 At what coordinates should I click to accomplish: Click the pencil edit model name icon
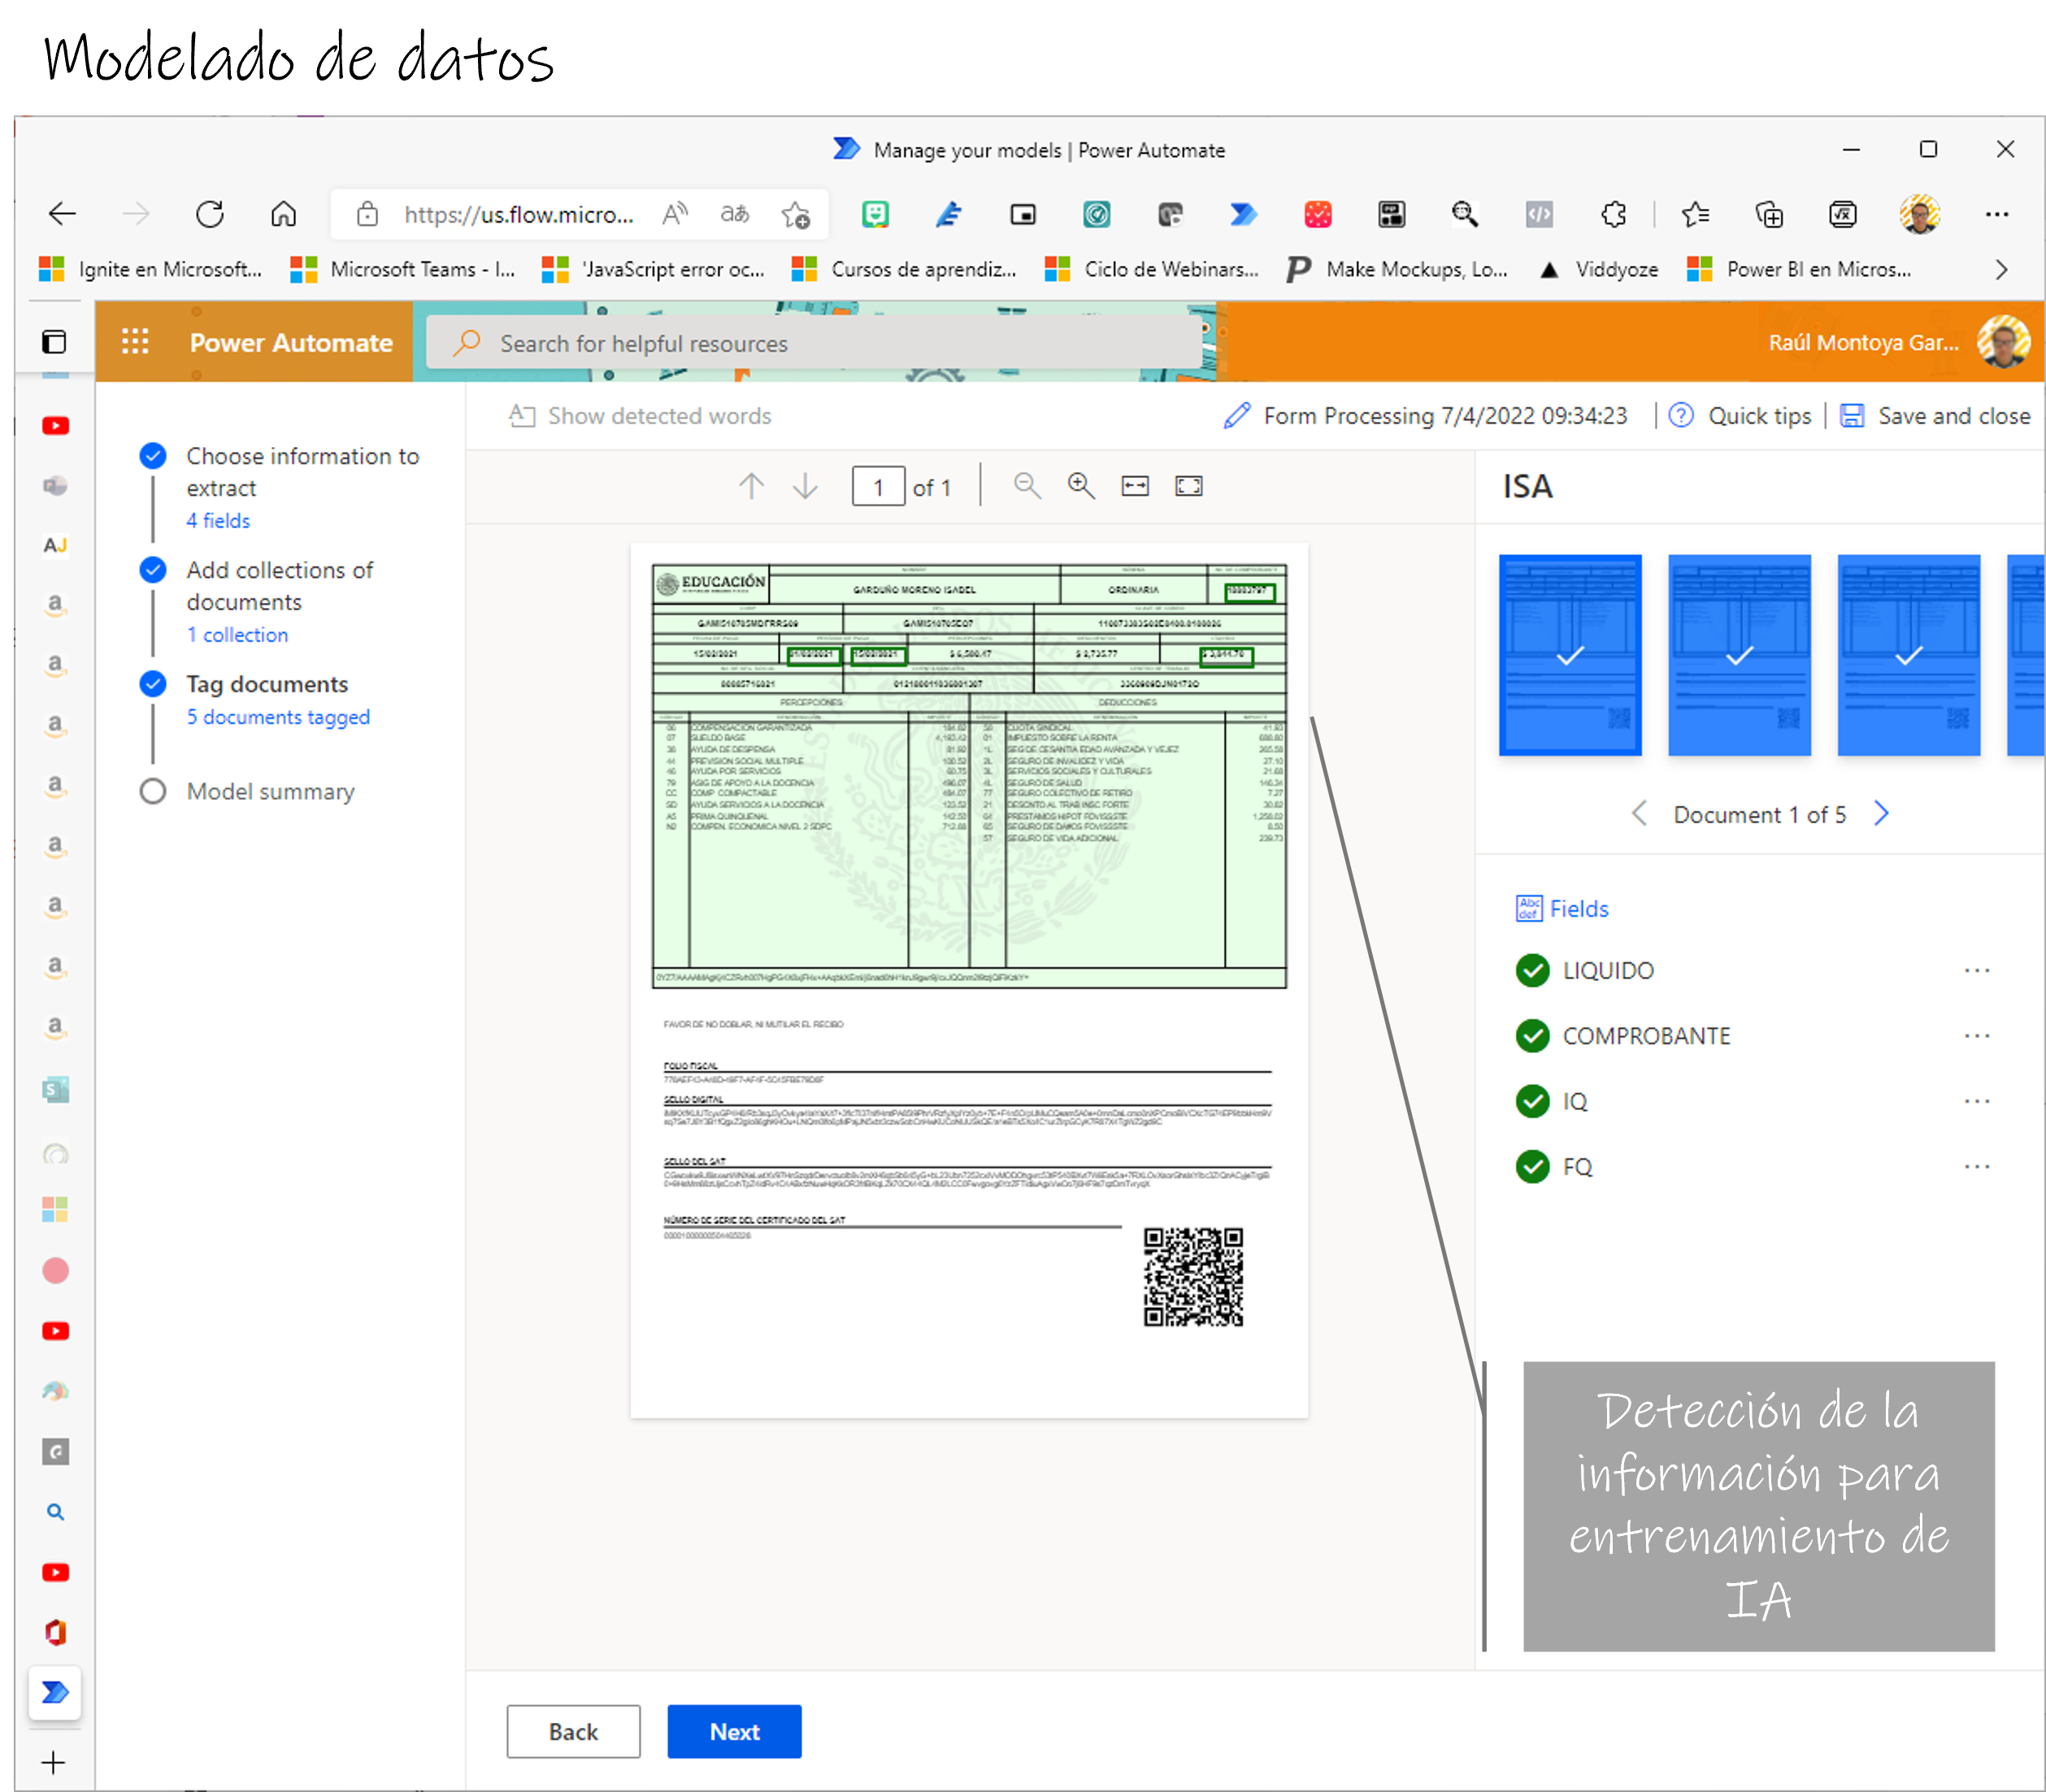[x=1237, y=416]
